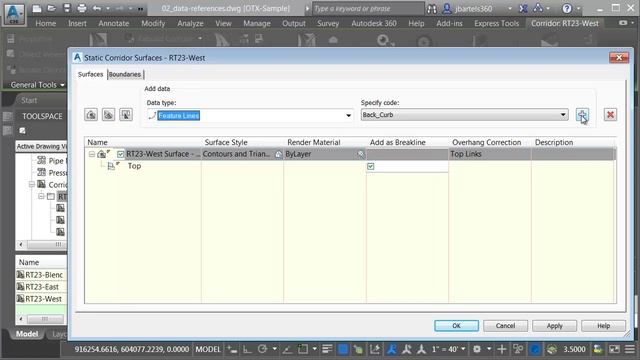Select the Top Links overhang correction cell

490,154
